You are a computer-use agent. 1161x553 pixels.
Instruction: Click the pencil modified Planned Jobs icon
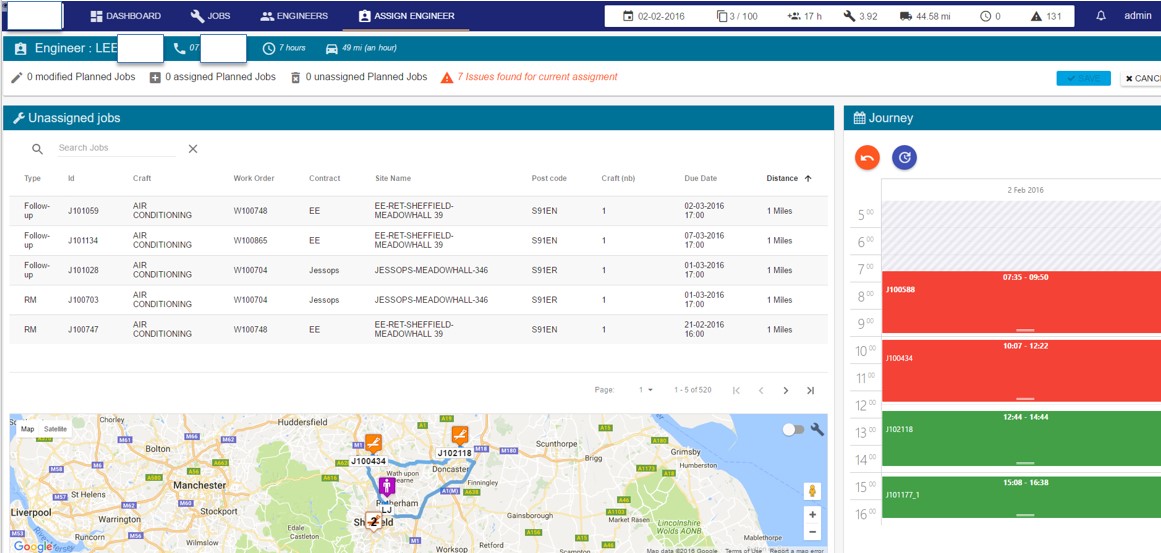click(17, 77)
